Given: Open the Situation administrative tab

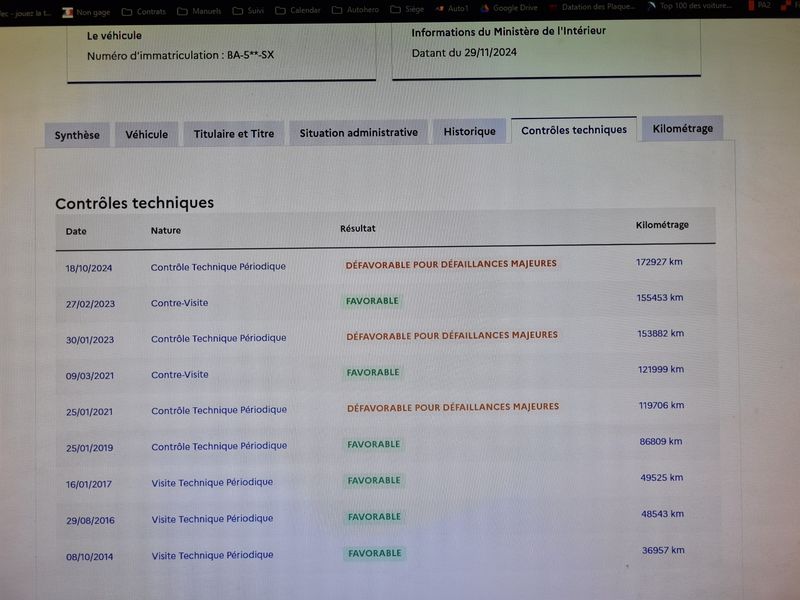Looking at the screenshot, I should pos(359,133).
